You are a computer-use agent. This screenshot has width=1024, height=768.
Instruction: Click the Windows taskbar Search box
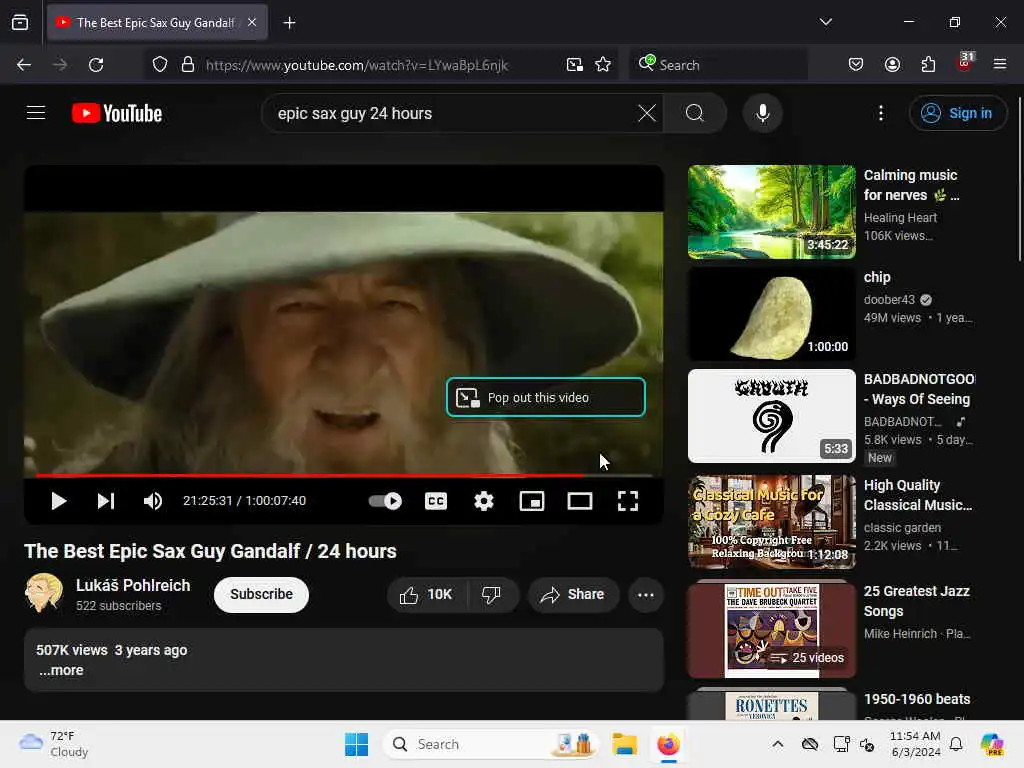point(491,744)
